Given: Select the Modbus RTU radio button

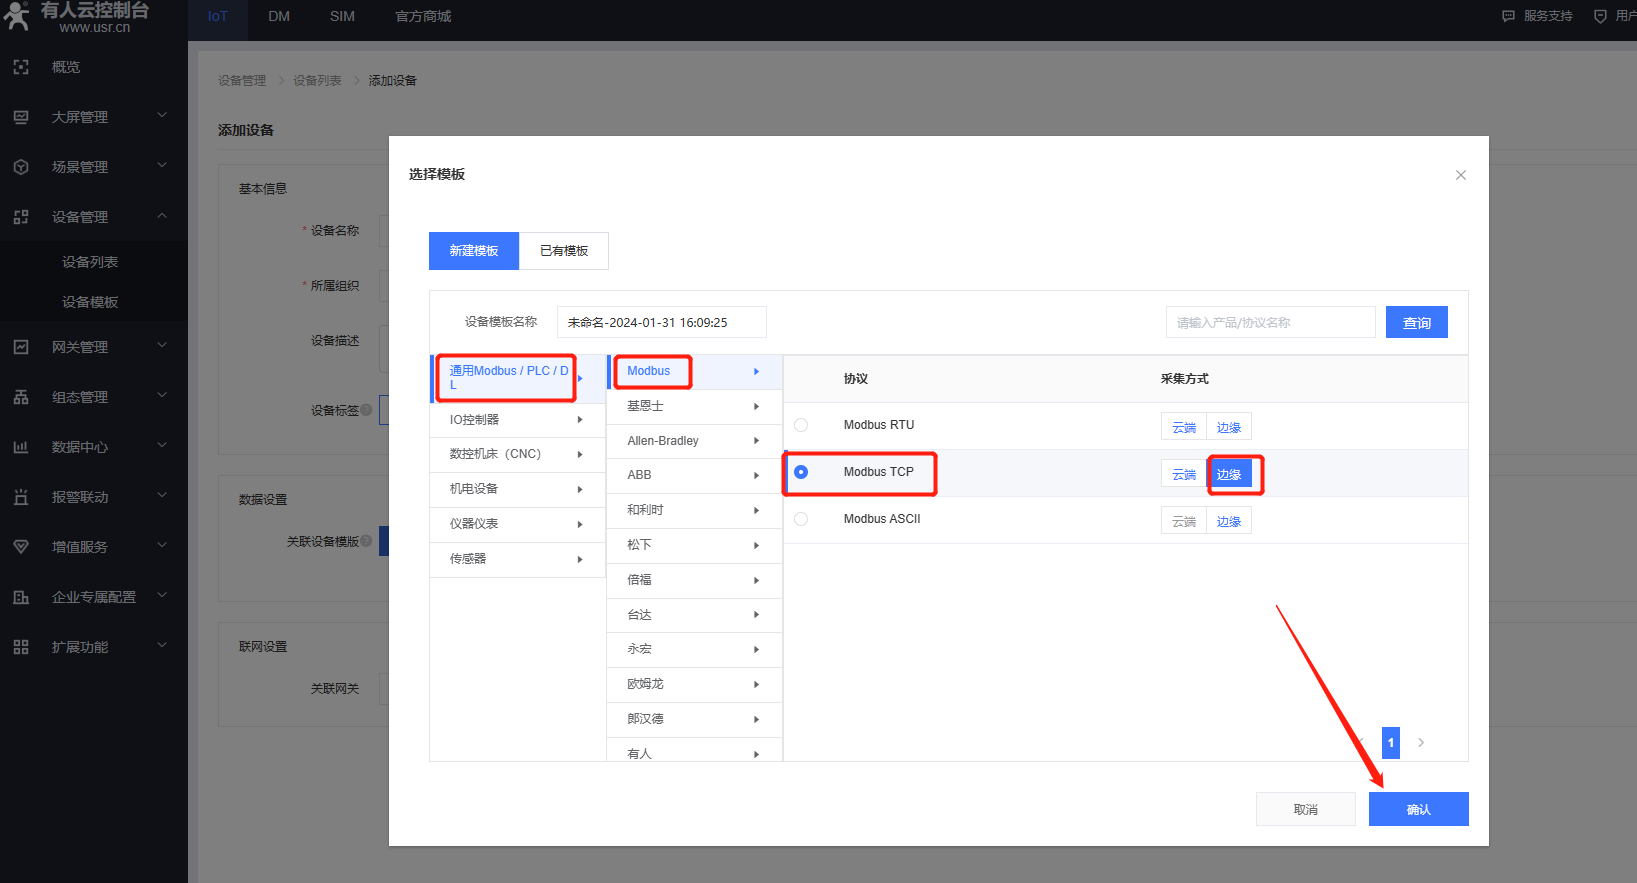Looking at the screenshot, I should pos(801,425).
